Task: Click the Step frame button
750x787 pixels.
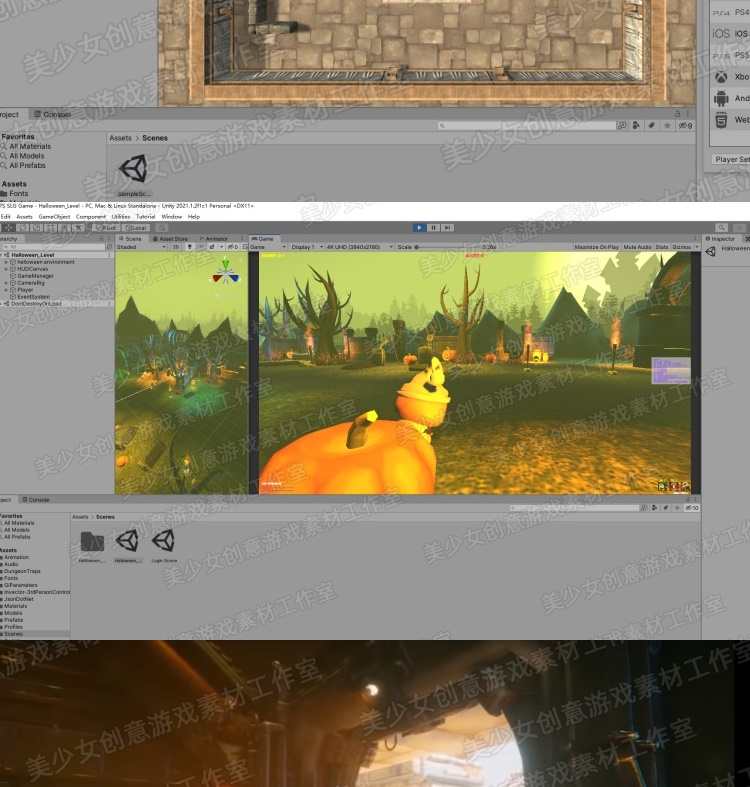Action: click(x=448, y=228)
